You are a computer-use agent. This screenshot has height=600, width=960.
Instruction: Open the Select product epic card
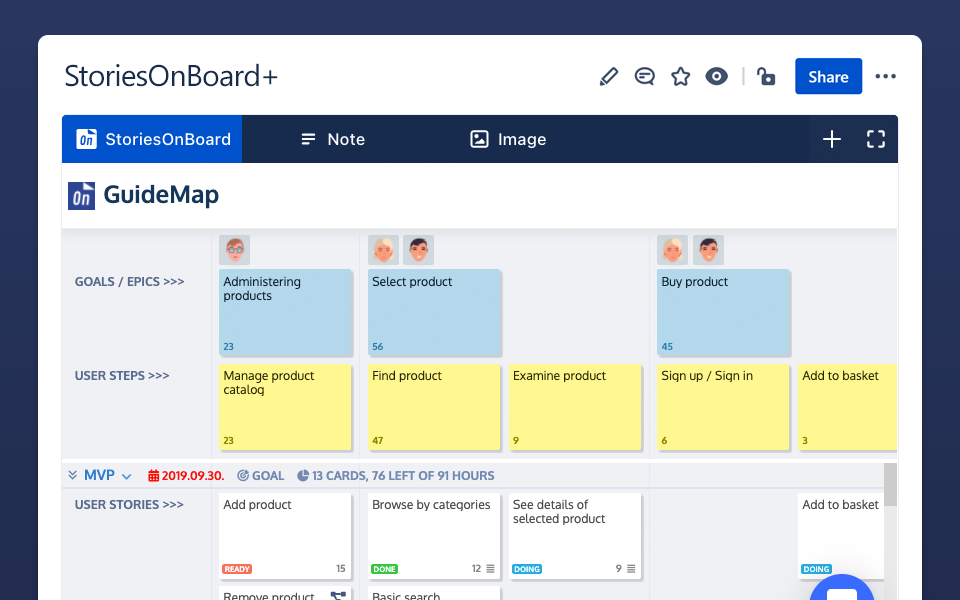pyautogui.click(x=434, y=312)
